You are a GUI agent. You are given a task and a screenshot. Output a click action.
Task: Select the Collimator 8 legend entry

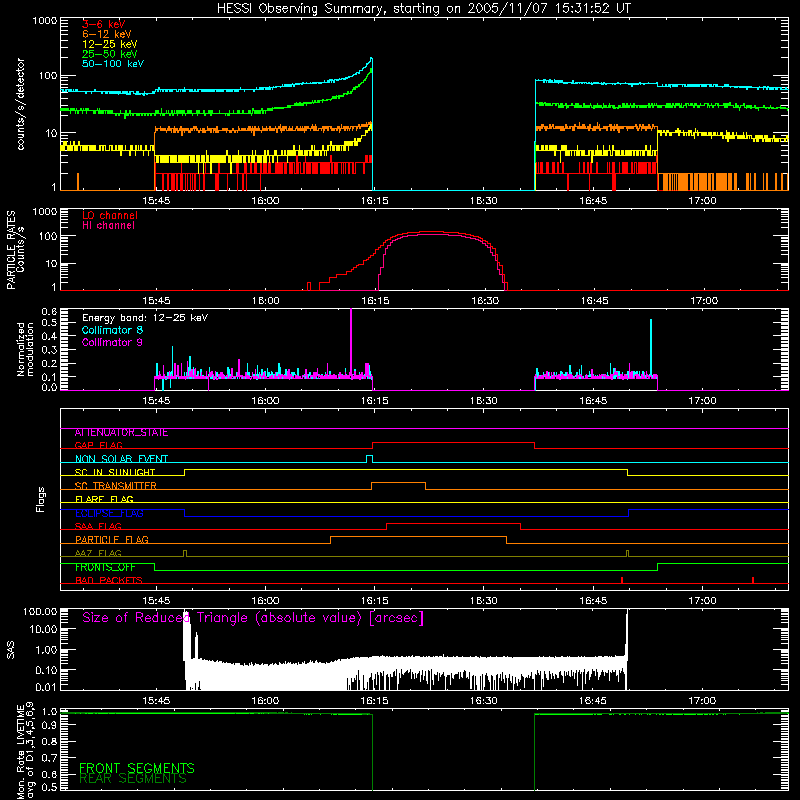click(112, 330)
